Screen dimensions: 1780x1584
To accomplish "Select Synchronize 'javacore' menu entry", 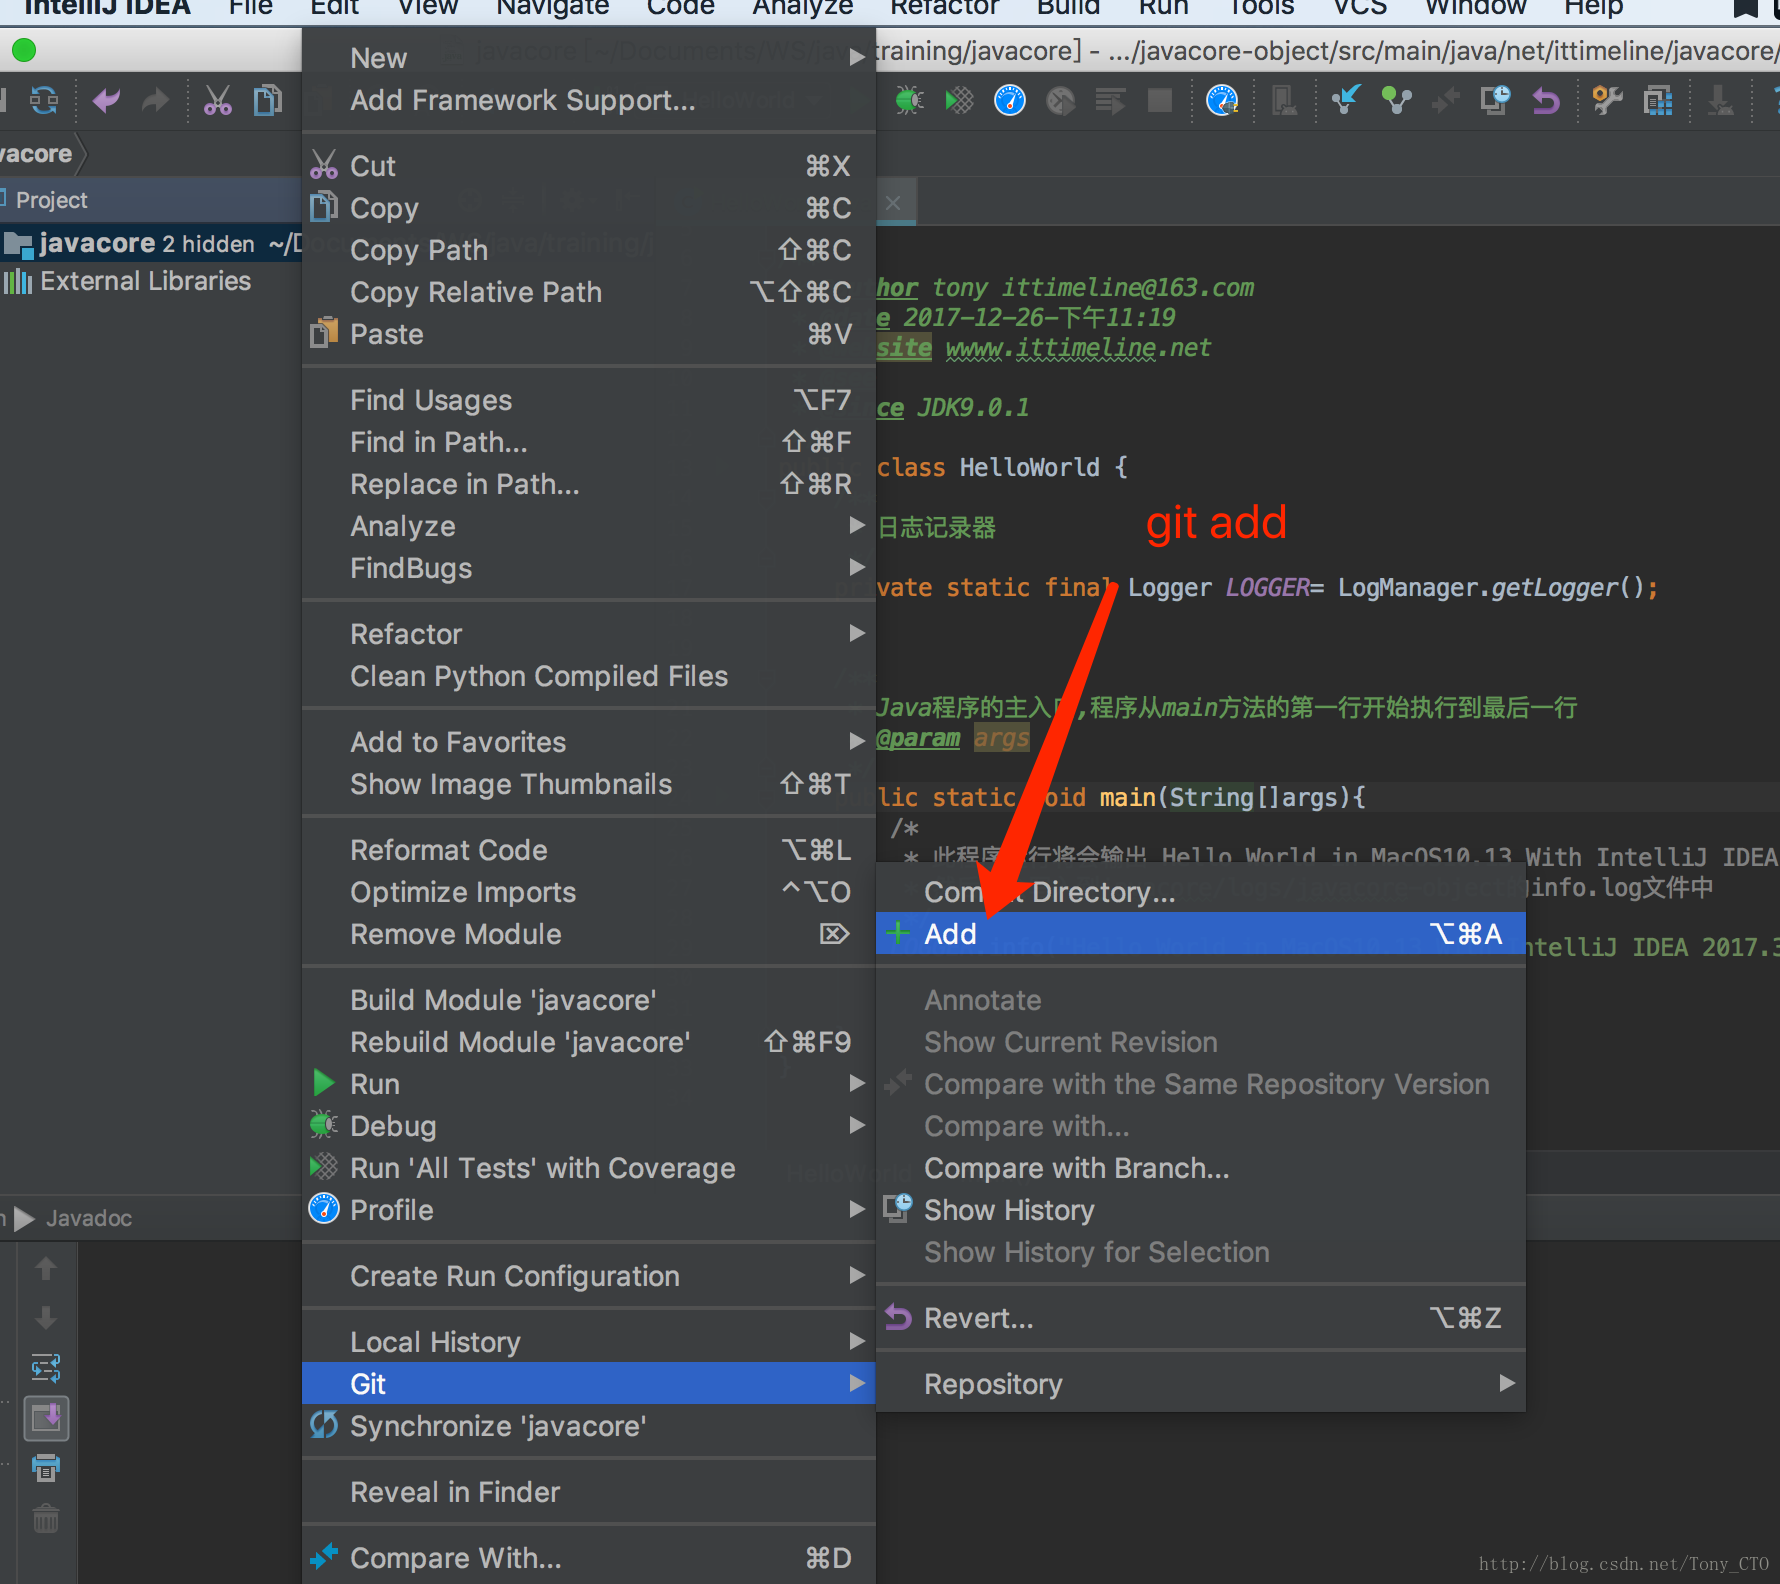I will click(588, 1426).
